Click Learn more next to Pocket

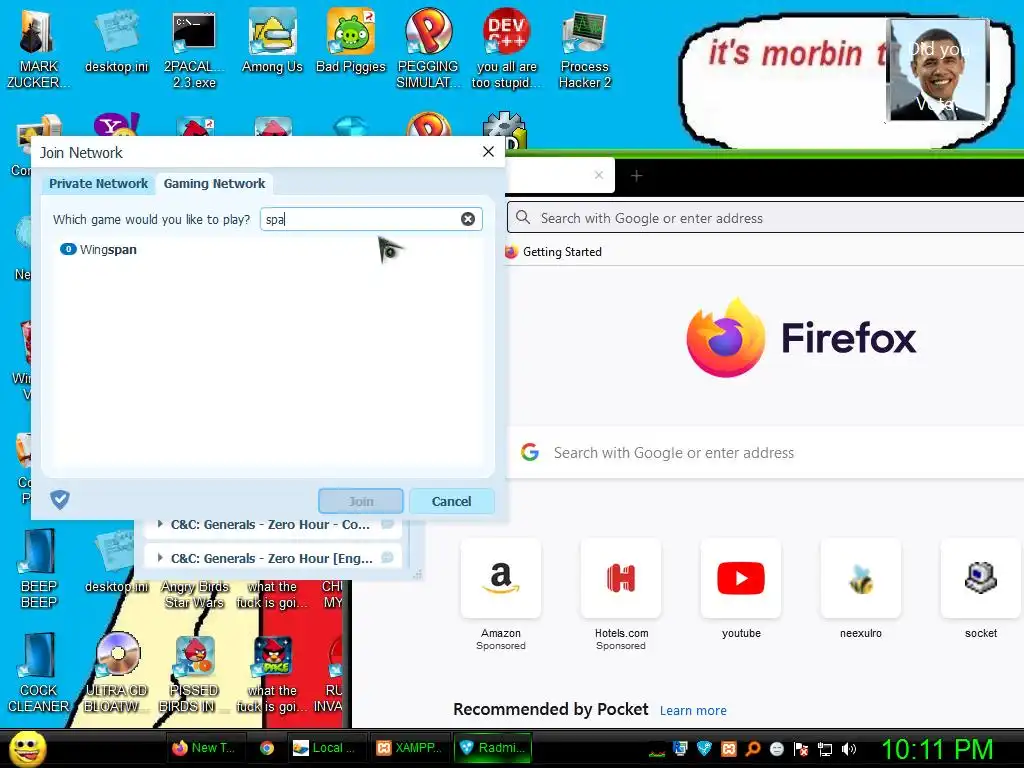[693, 711]
